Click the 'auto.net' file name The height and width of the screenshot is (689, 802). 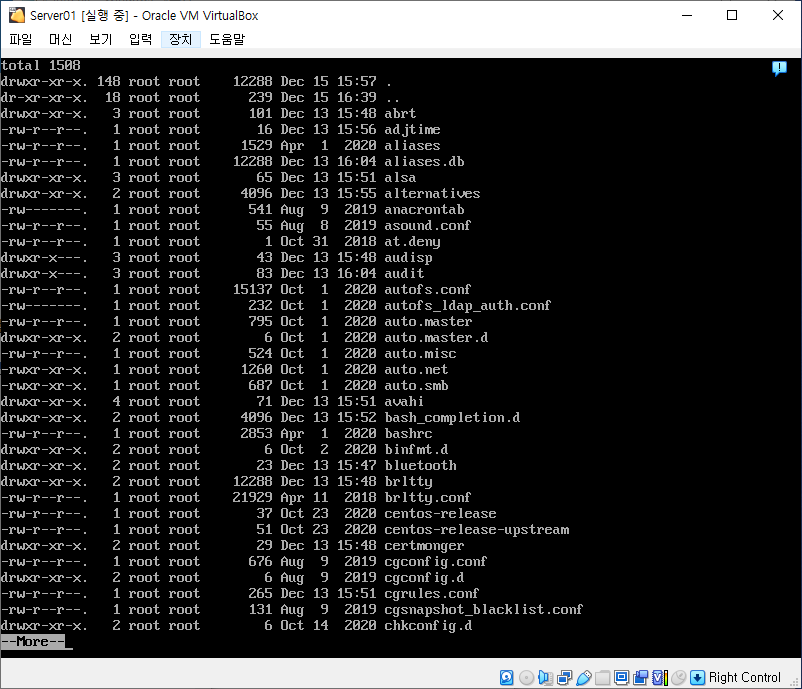(416, 369)
